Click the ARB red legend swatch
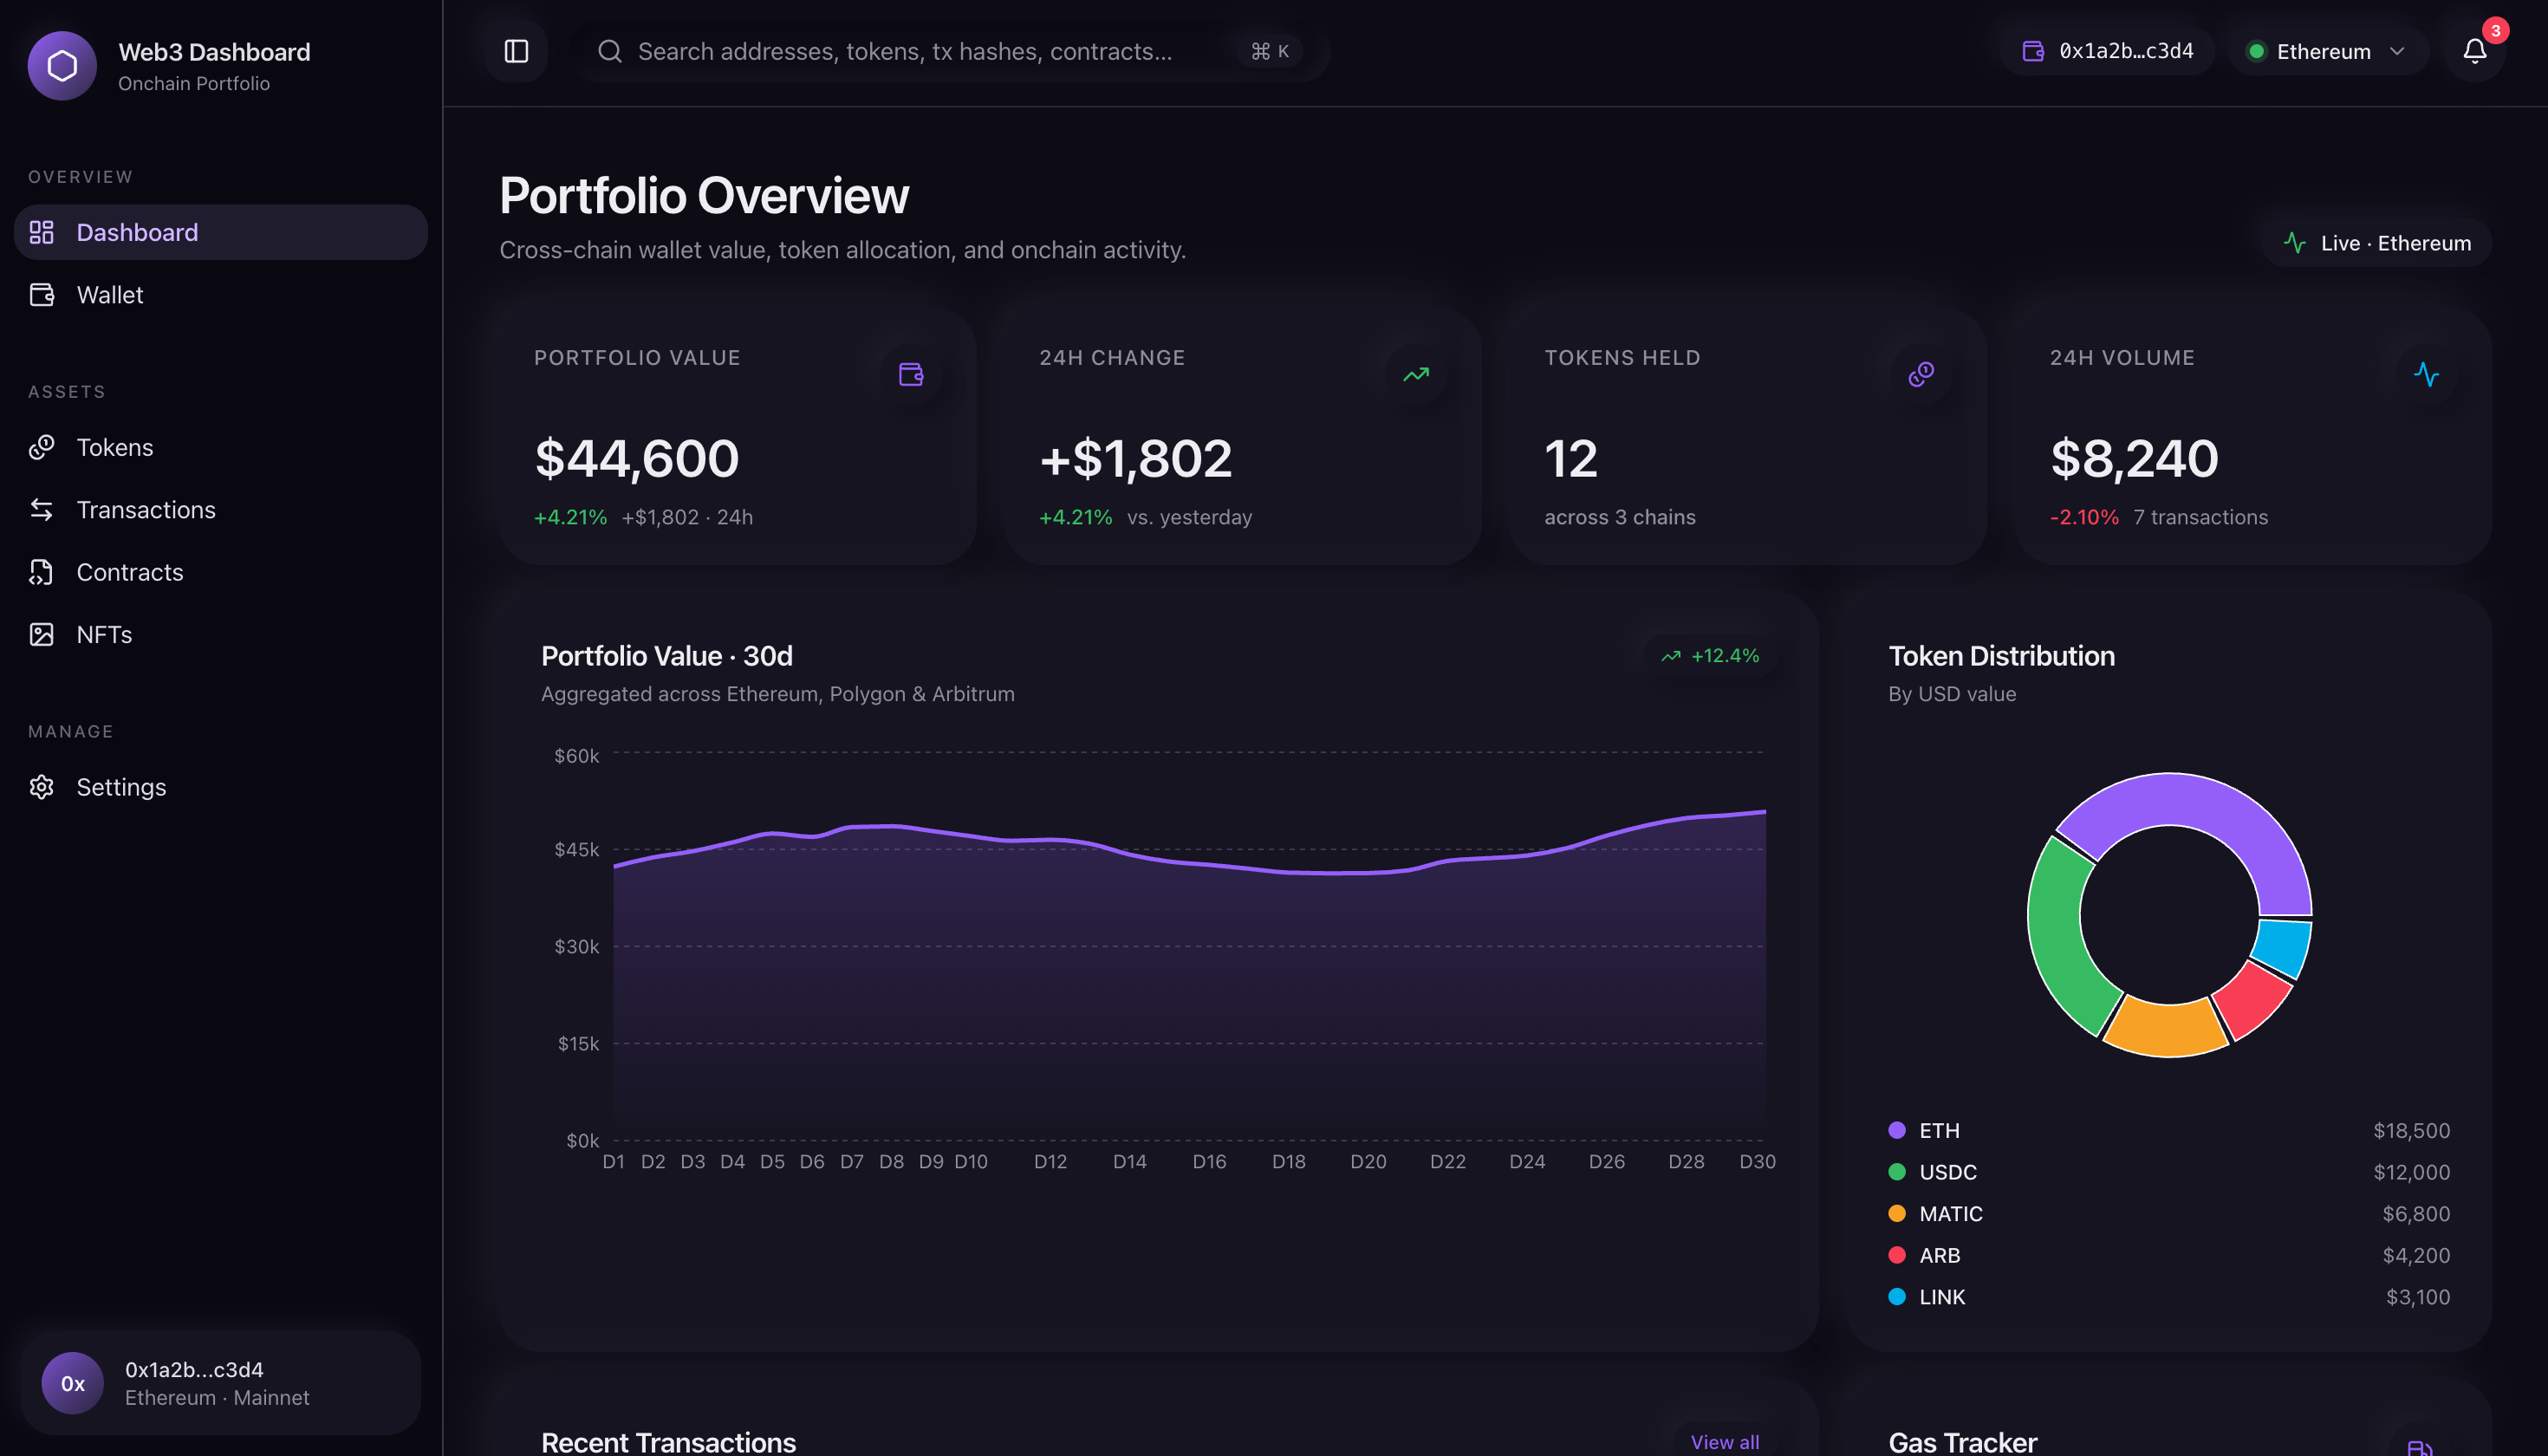 1897,1255
